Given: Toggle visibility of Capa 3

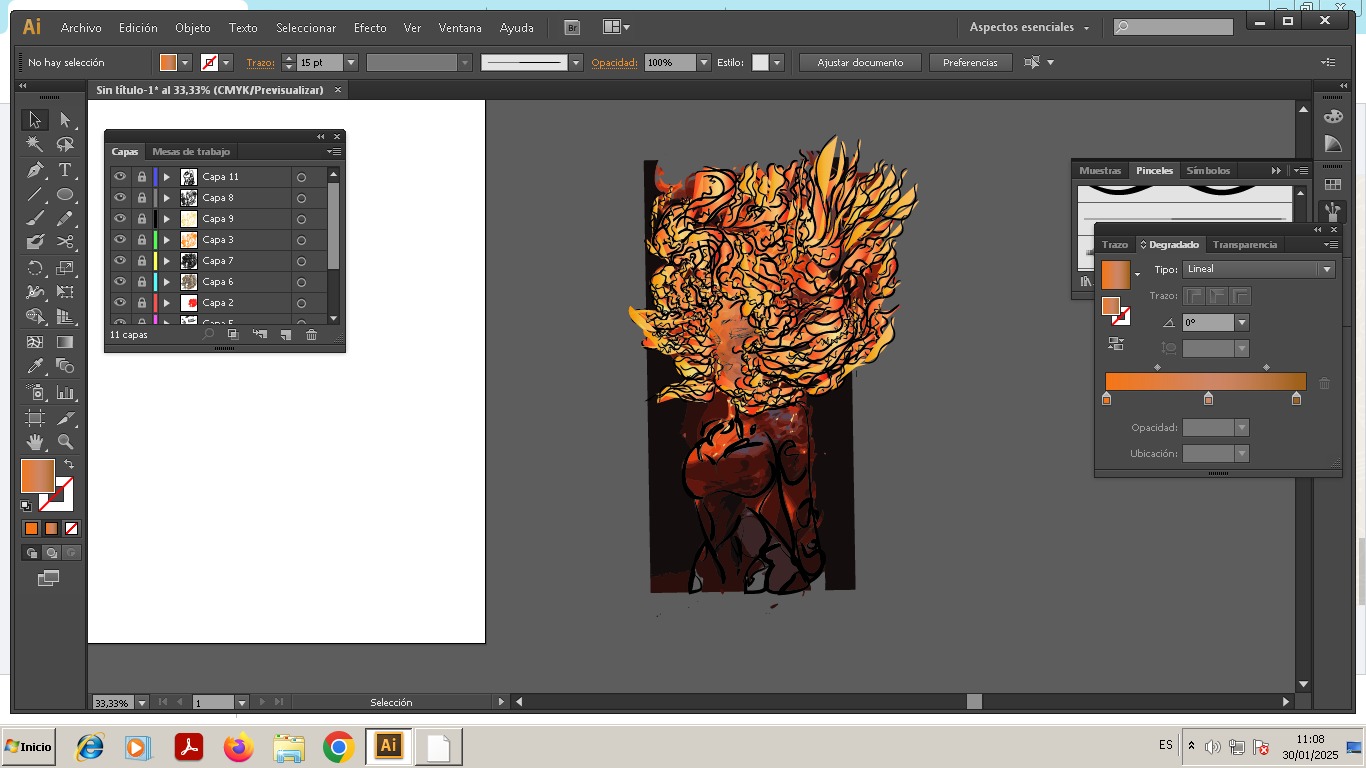Looking at the screenshot, I should point(120,240).
